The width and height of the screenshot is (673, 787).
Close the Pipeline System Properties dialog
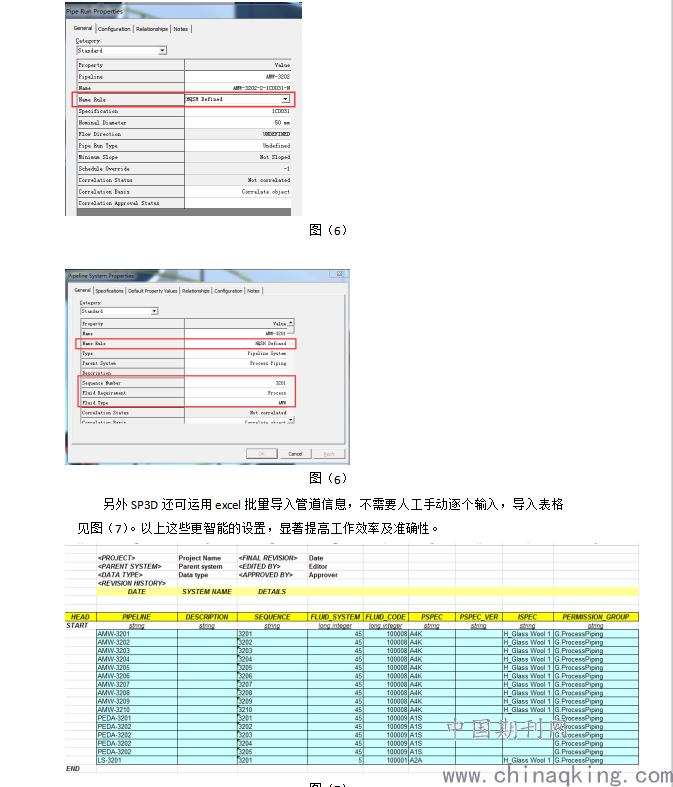click(339, 274)
